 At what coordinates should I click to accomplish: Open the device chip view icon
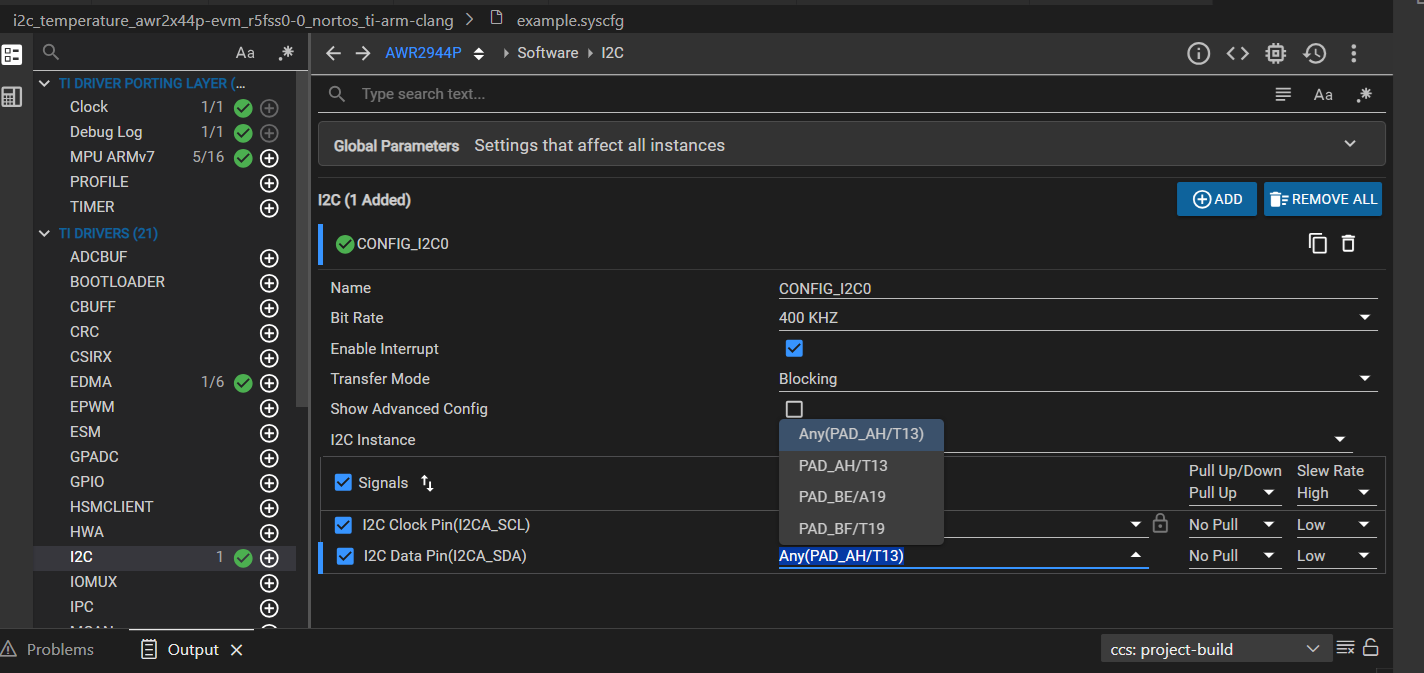1275,53
